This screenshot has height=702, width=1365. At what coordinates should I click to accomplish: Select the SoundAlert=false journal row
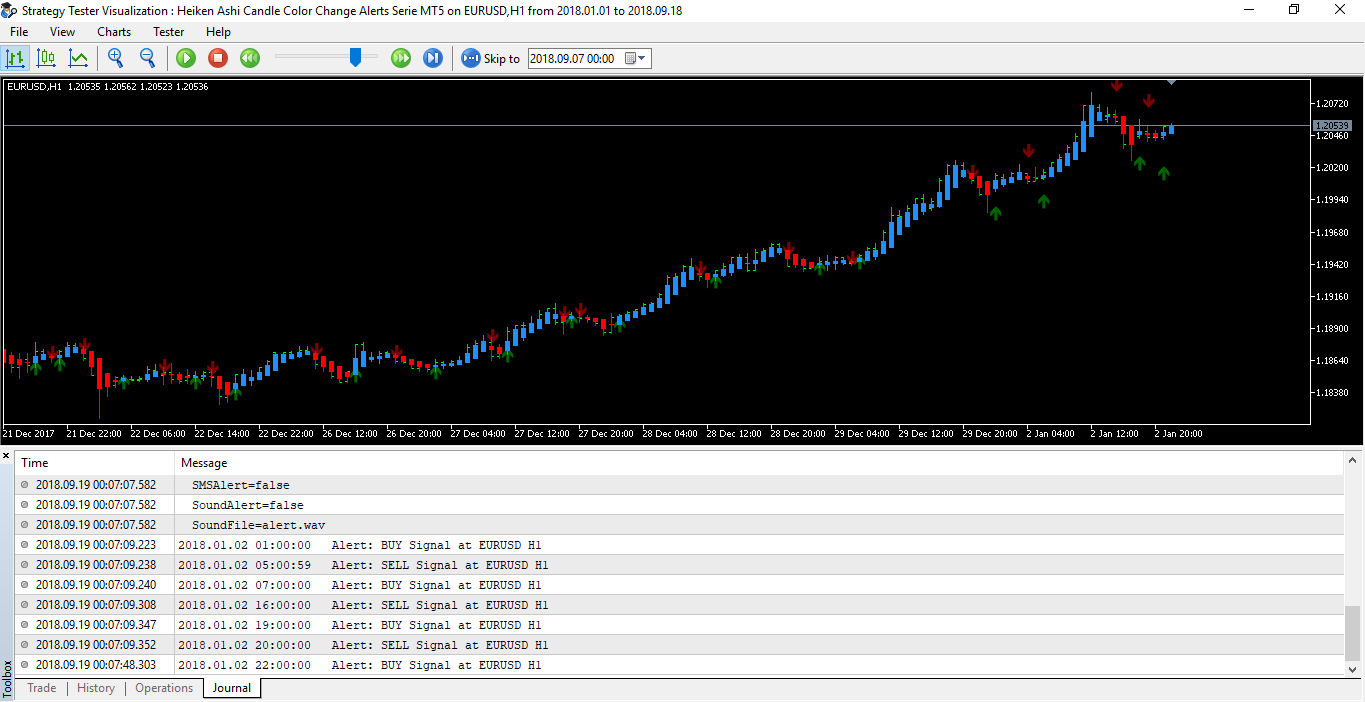(680, 505)
